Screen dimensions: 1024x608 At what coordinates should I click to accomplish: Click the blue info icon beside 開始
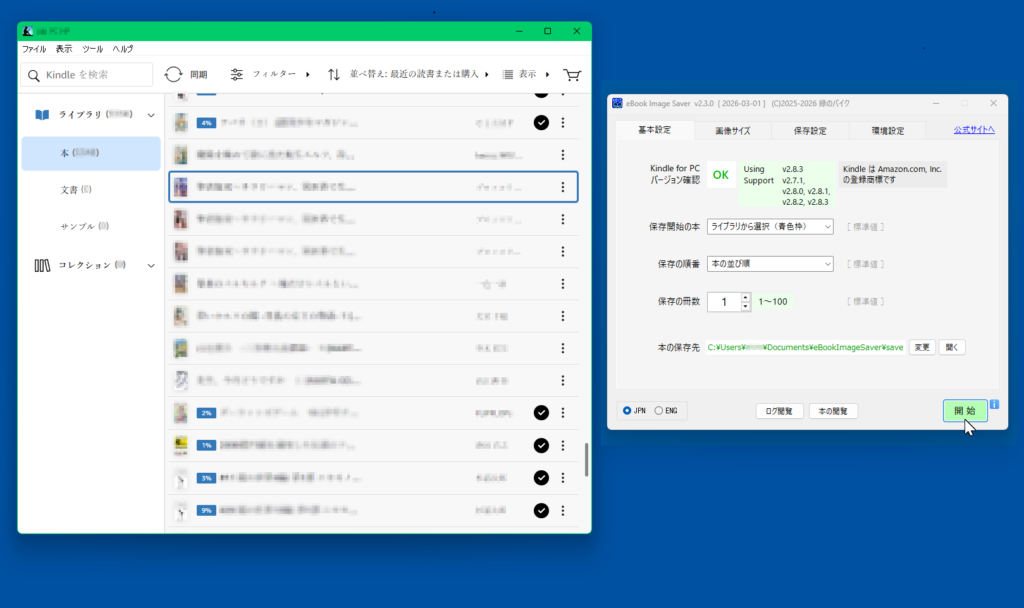coord(994,405)
